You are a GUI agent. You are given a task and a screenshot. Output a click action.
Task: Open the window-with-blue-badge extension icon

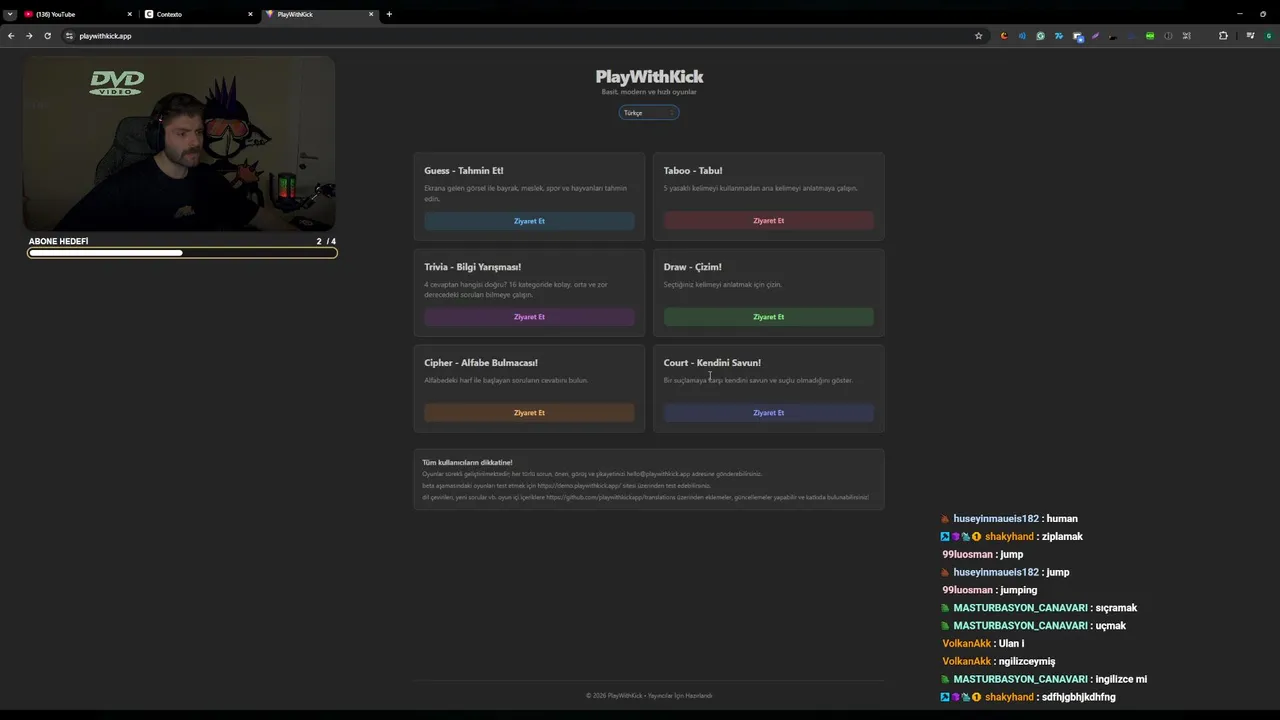(x=1077, y=36)
